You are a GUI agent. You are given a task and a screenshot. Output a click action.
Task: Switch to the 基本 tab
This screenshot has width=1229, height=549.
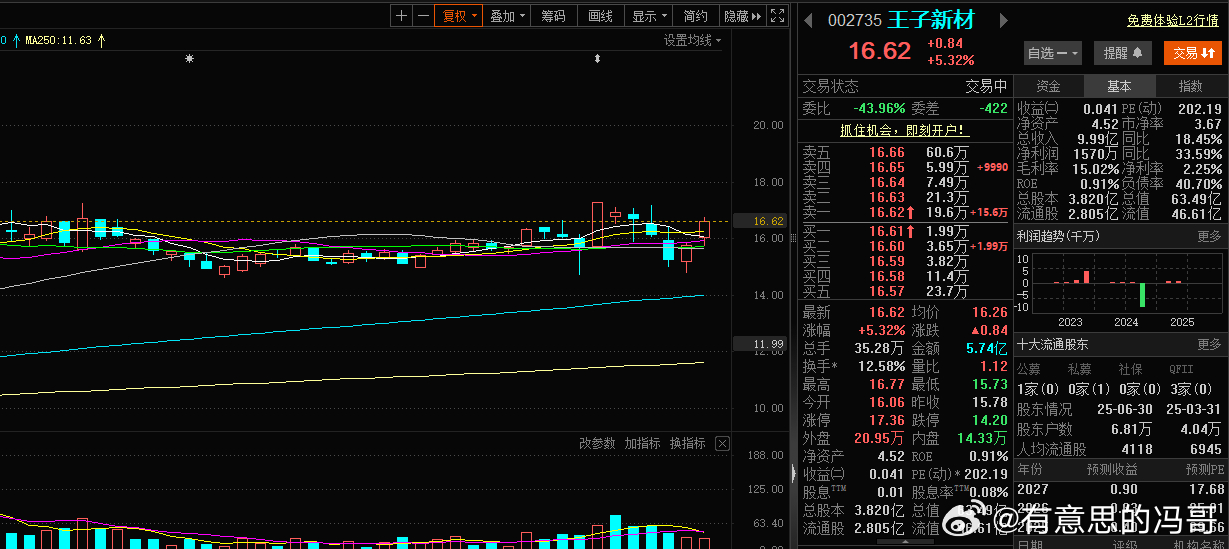click(1119, 86)
